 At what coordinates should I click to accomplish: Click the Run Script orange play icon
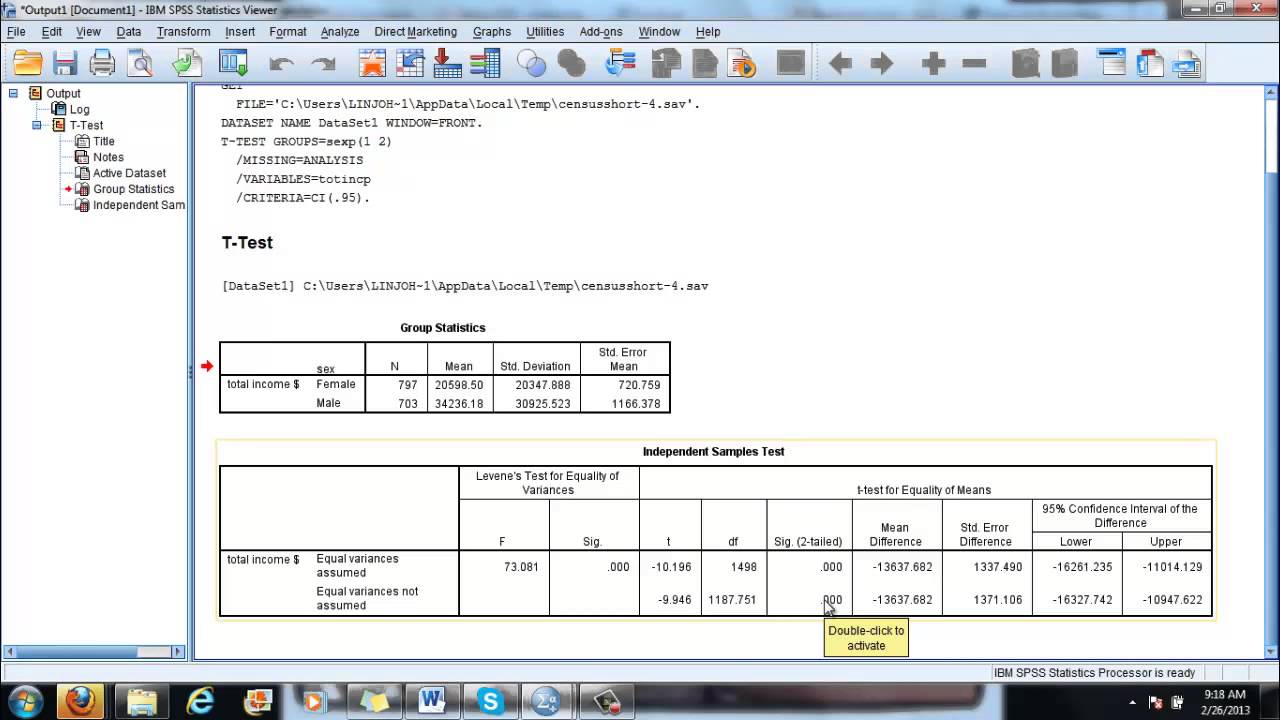[x=743, y=64]
